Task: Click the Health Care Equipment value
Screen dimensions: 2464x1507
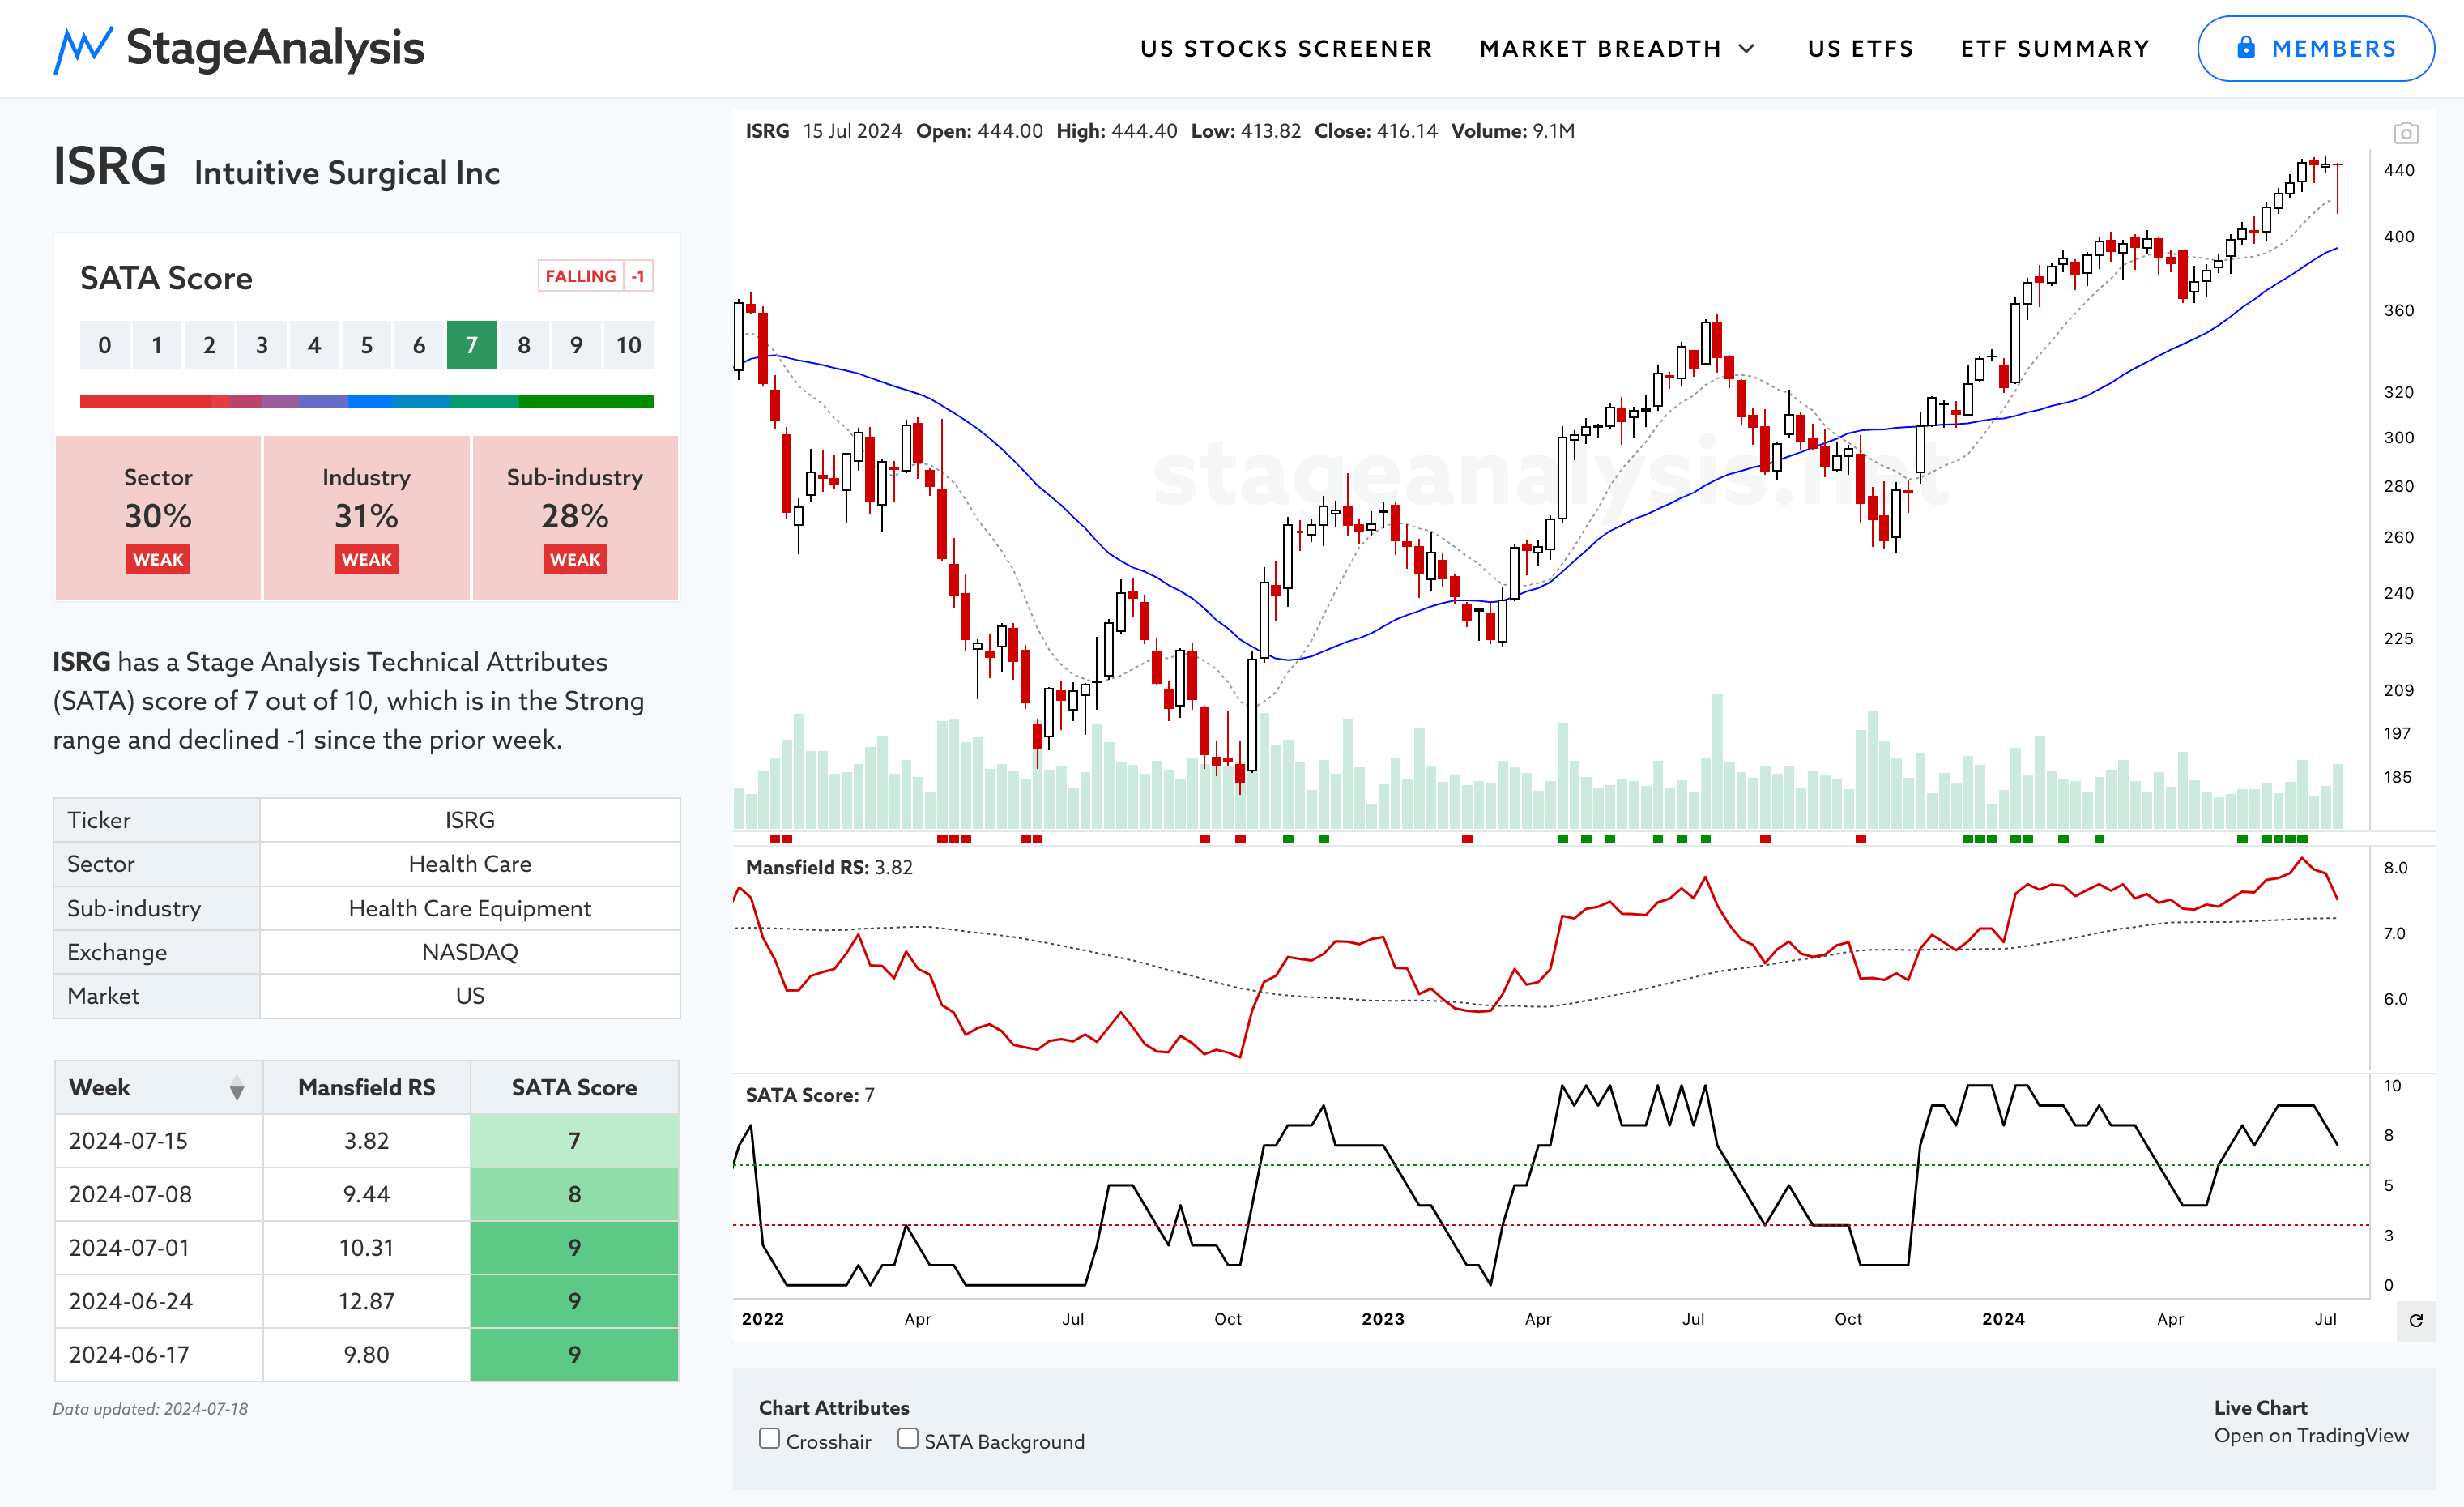Action: [470, 908]
